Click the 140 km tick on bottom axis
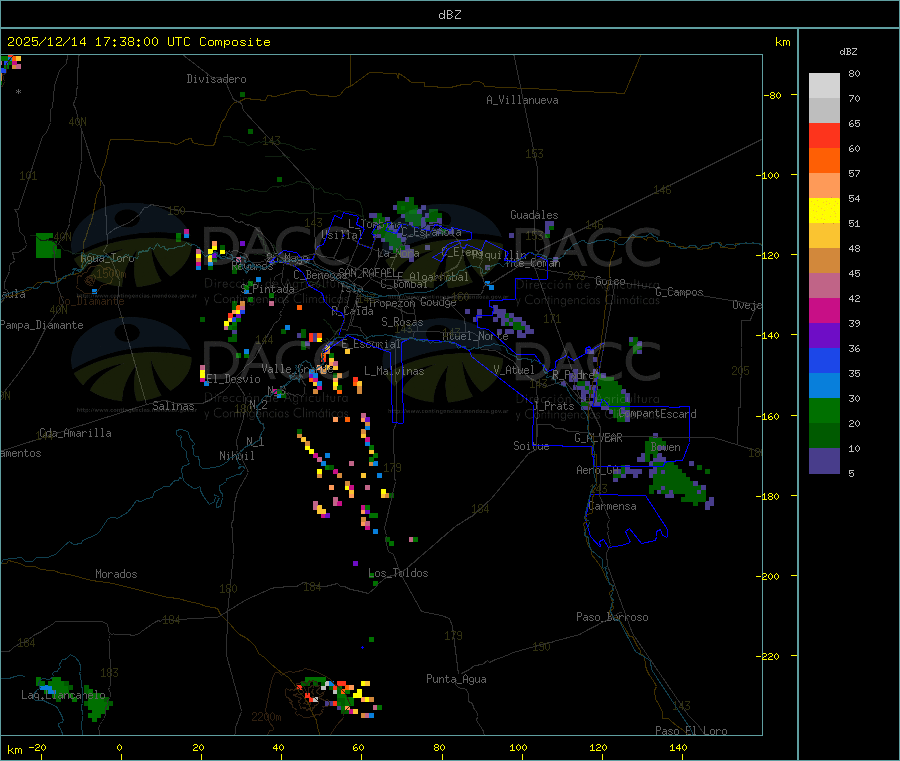Screen dimensions: 900x761 coord(678,747)
